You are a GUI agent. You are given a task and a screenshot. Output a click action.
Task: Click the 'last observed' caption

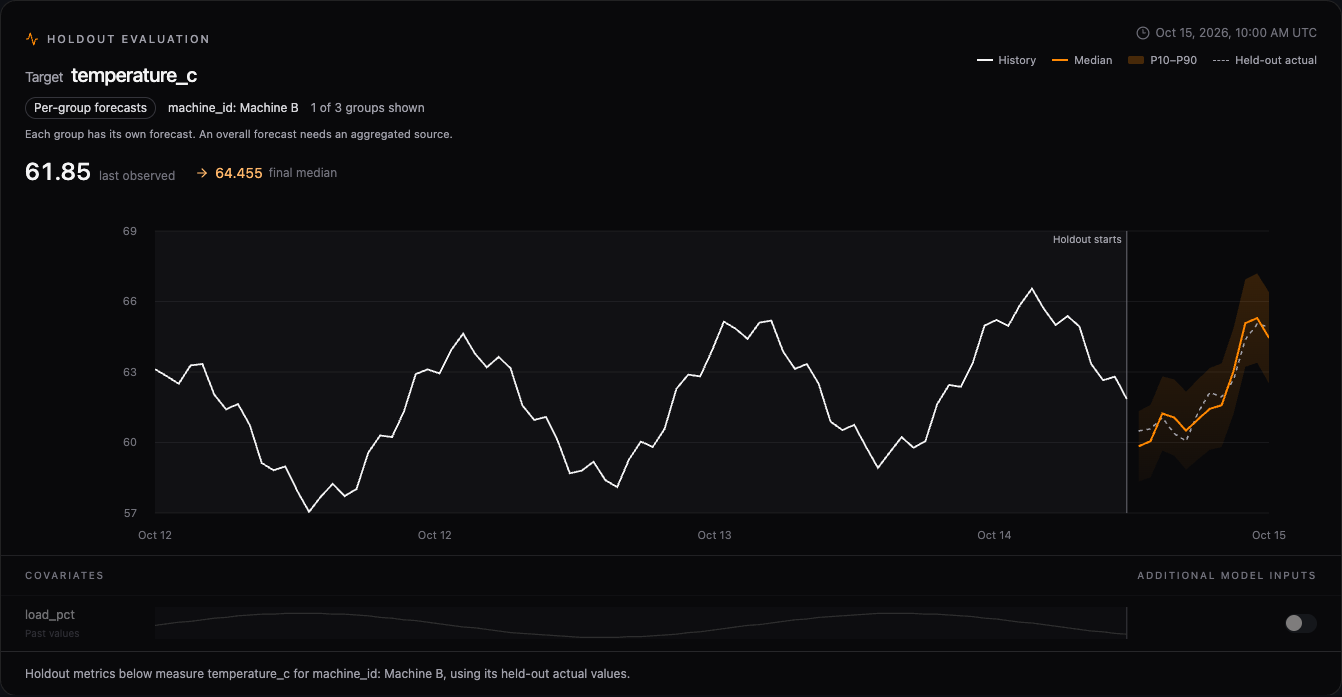(137, 176)
